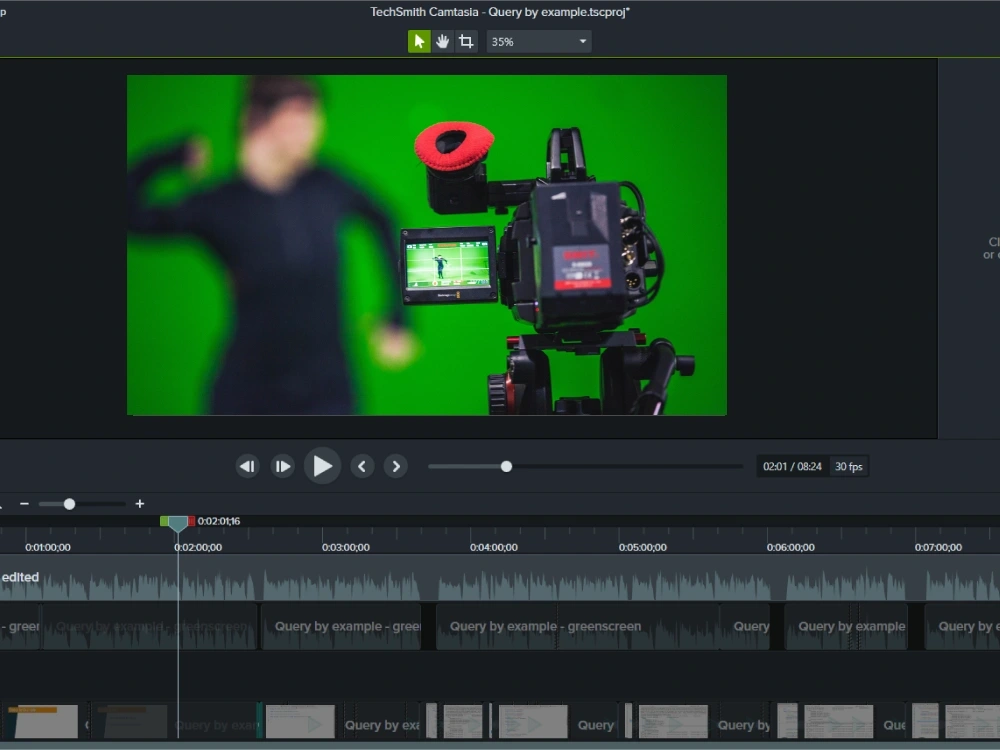Click the 02:01 / 08:24 time display
Screen dimensions: 1000x750
pyautogui.click(x=792, y=466)
